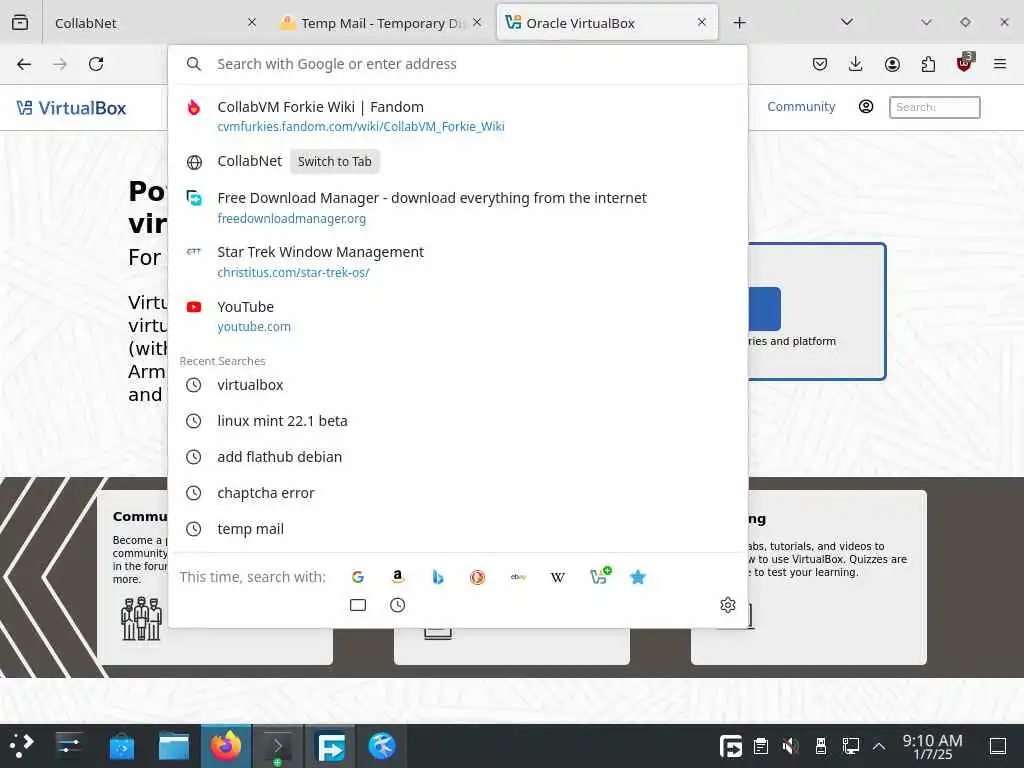
Task: Open KDE application launcher
Action: (x=21, y=746)
